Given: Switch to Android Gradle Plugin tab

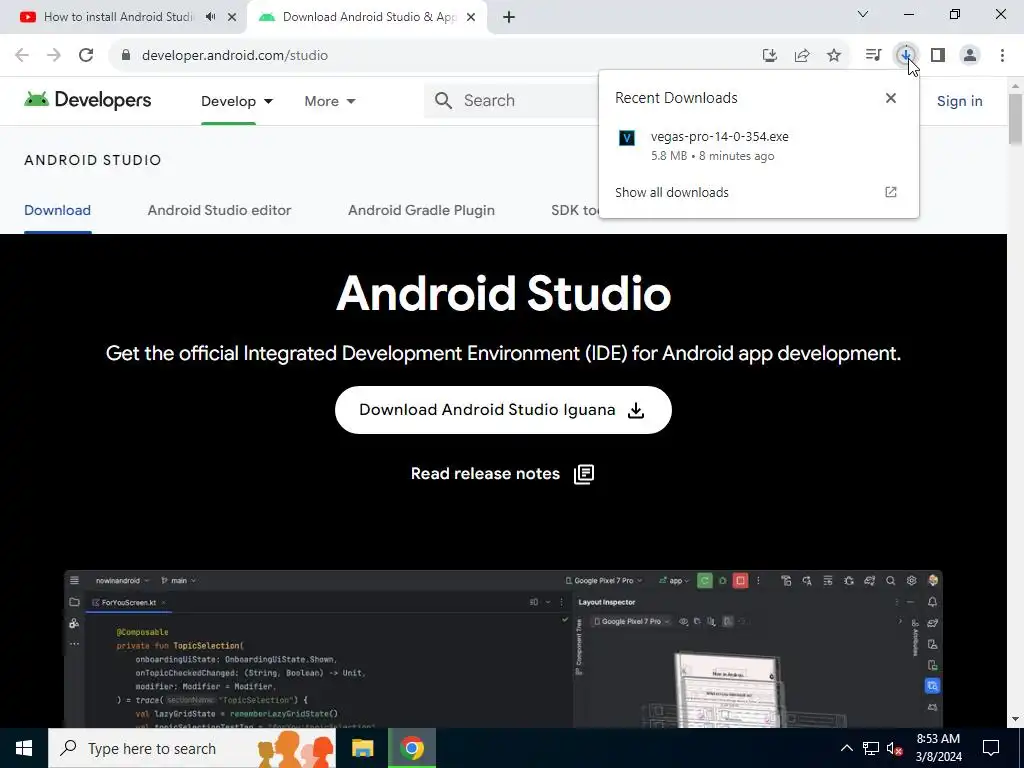Looking at the screenshot, I should click(421, 210).
